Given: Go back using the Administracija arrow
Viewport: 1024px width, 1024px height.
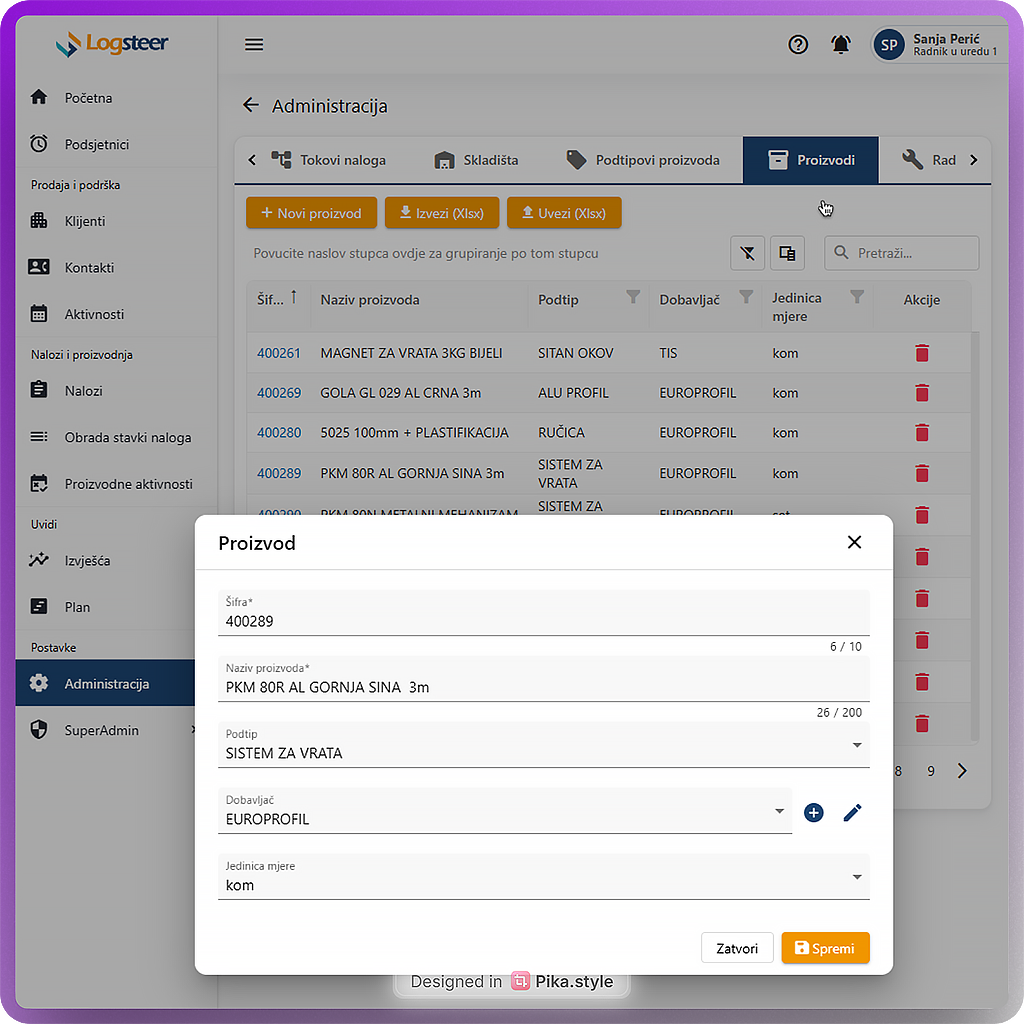Looking at the screenshot, I should (250, 106).
